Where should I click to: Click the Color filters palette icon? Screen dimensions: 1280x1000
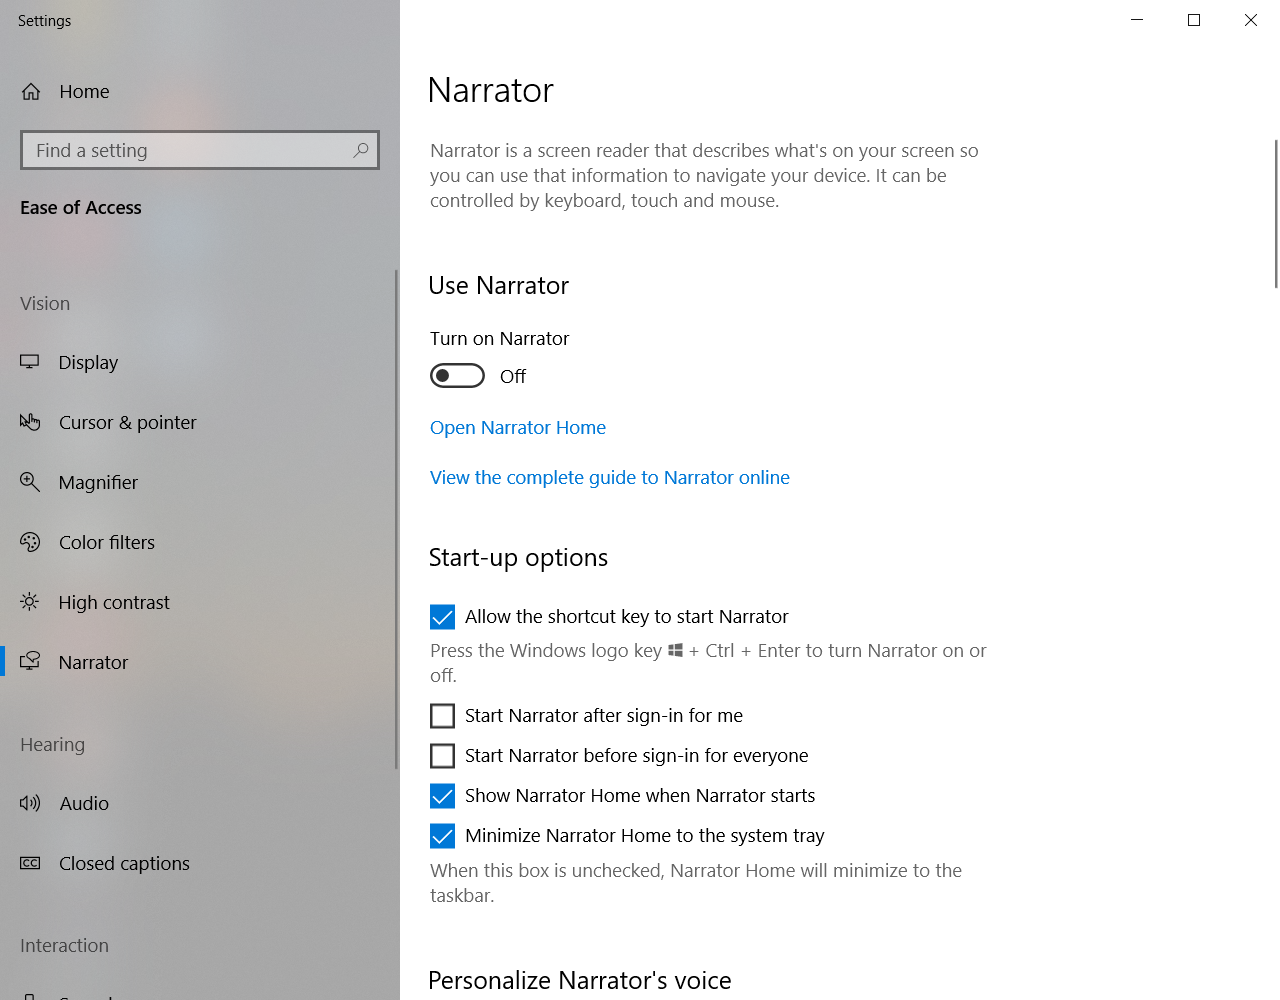point(30,542)
